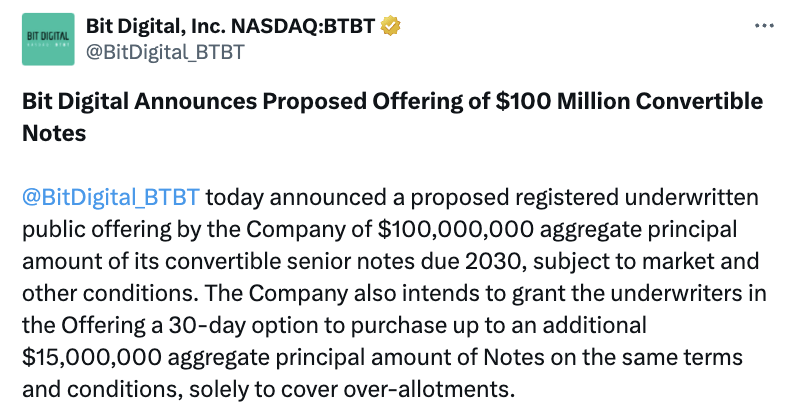Open the three-dot more options menu
Screen dimensions: 796x420
tap(764, 26)
